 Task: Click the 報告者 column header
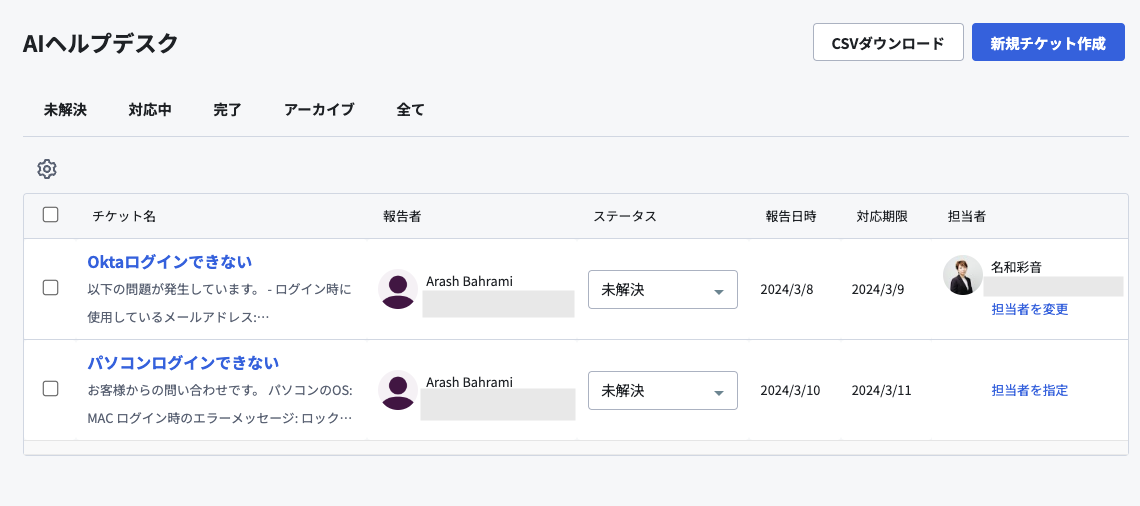[402, 217]
